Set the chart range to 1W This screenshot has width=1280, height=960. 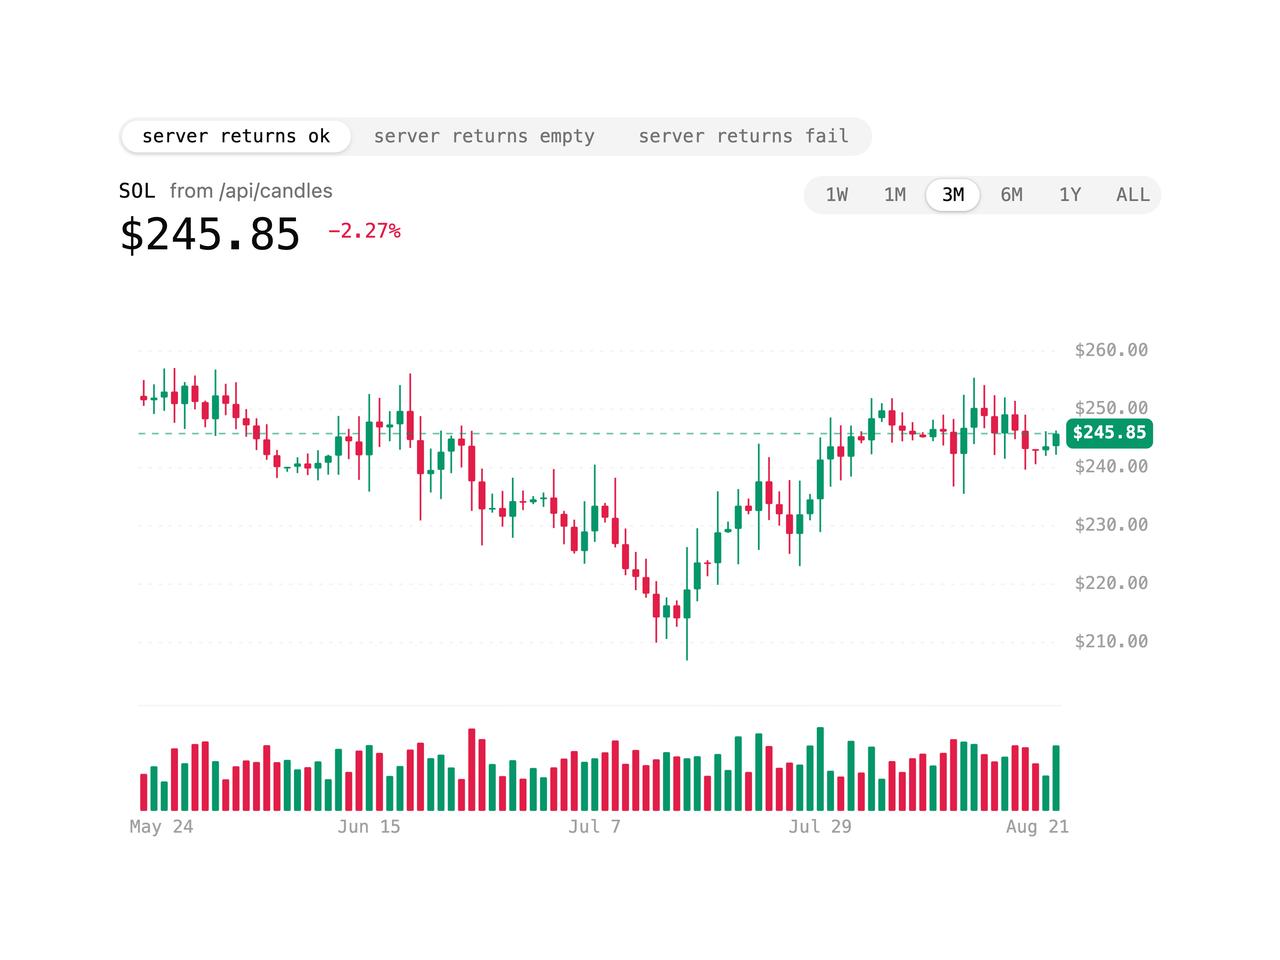[837, 195]
